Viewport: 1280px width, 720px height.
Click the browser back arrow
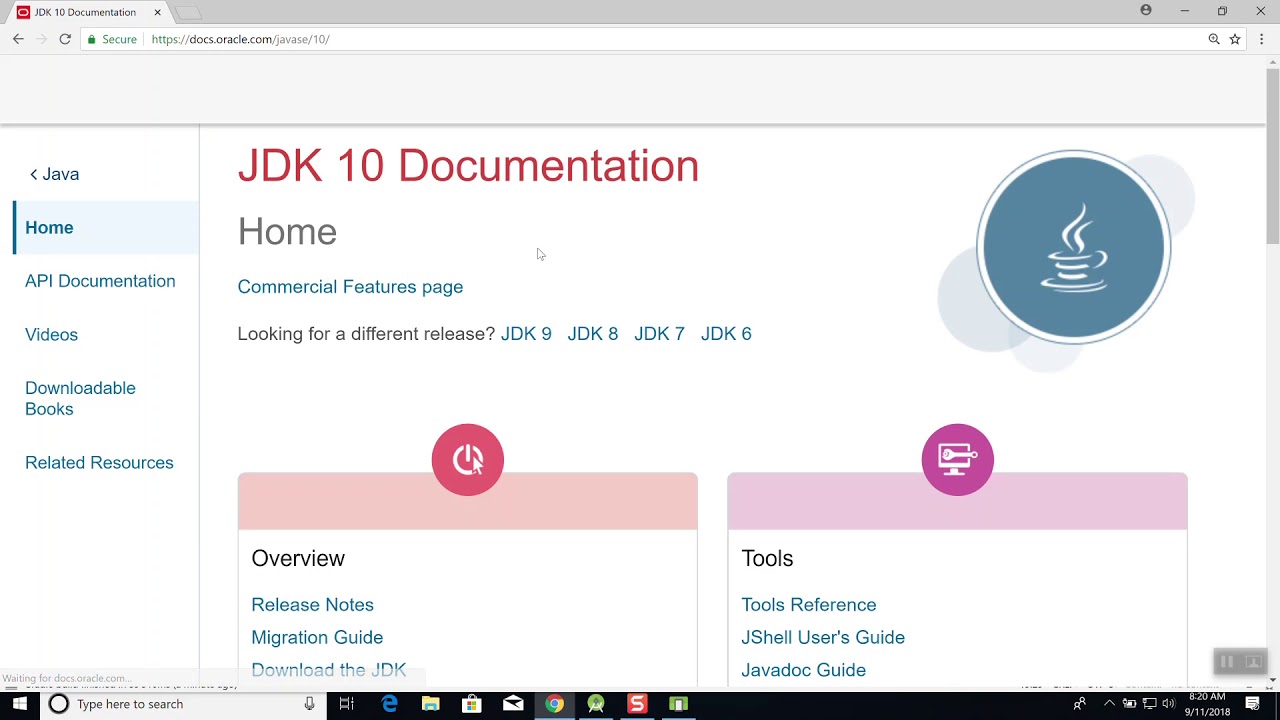tap(18, 39)
